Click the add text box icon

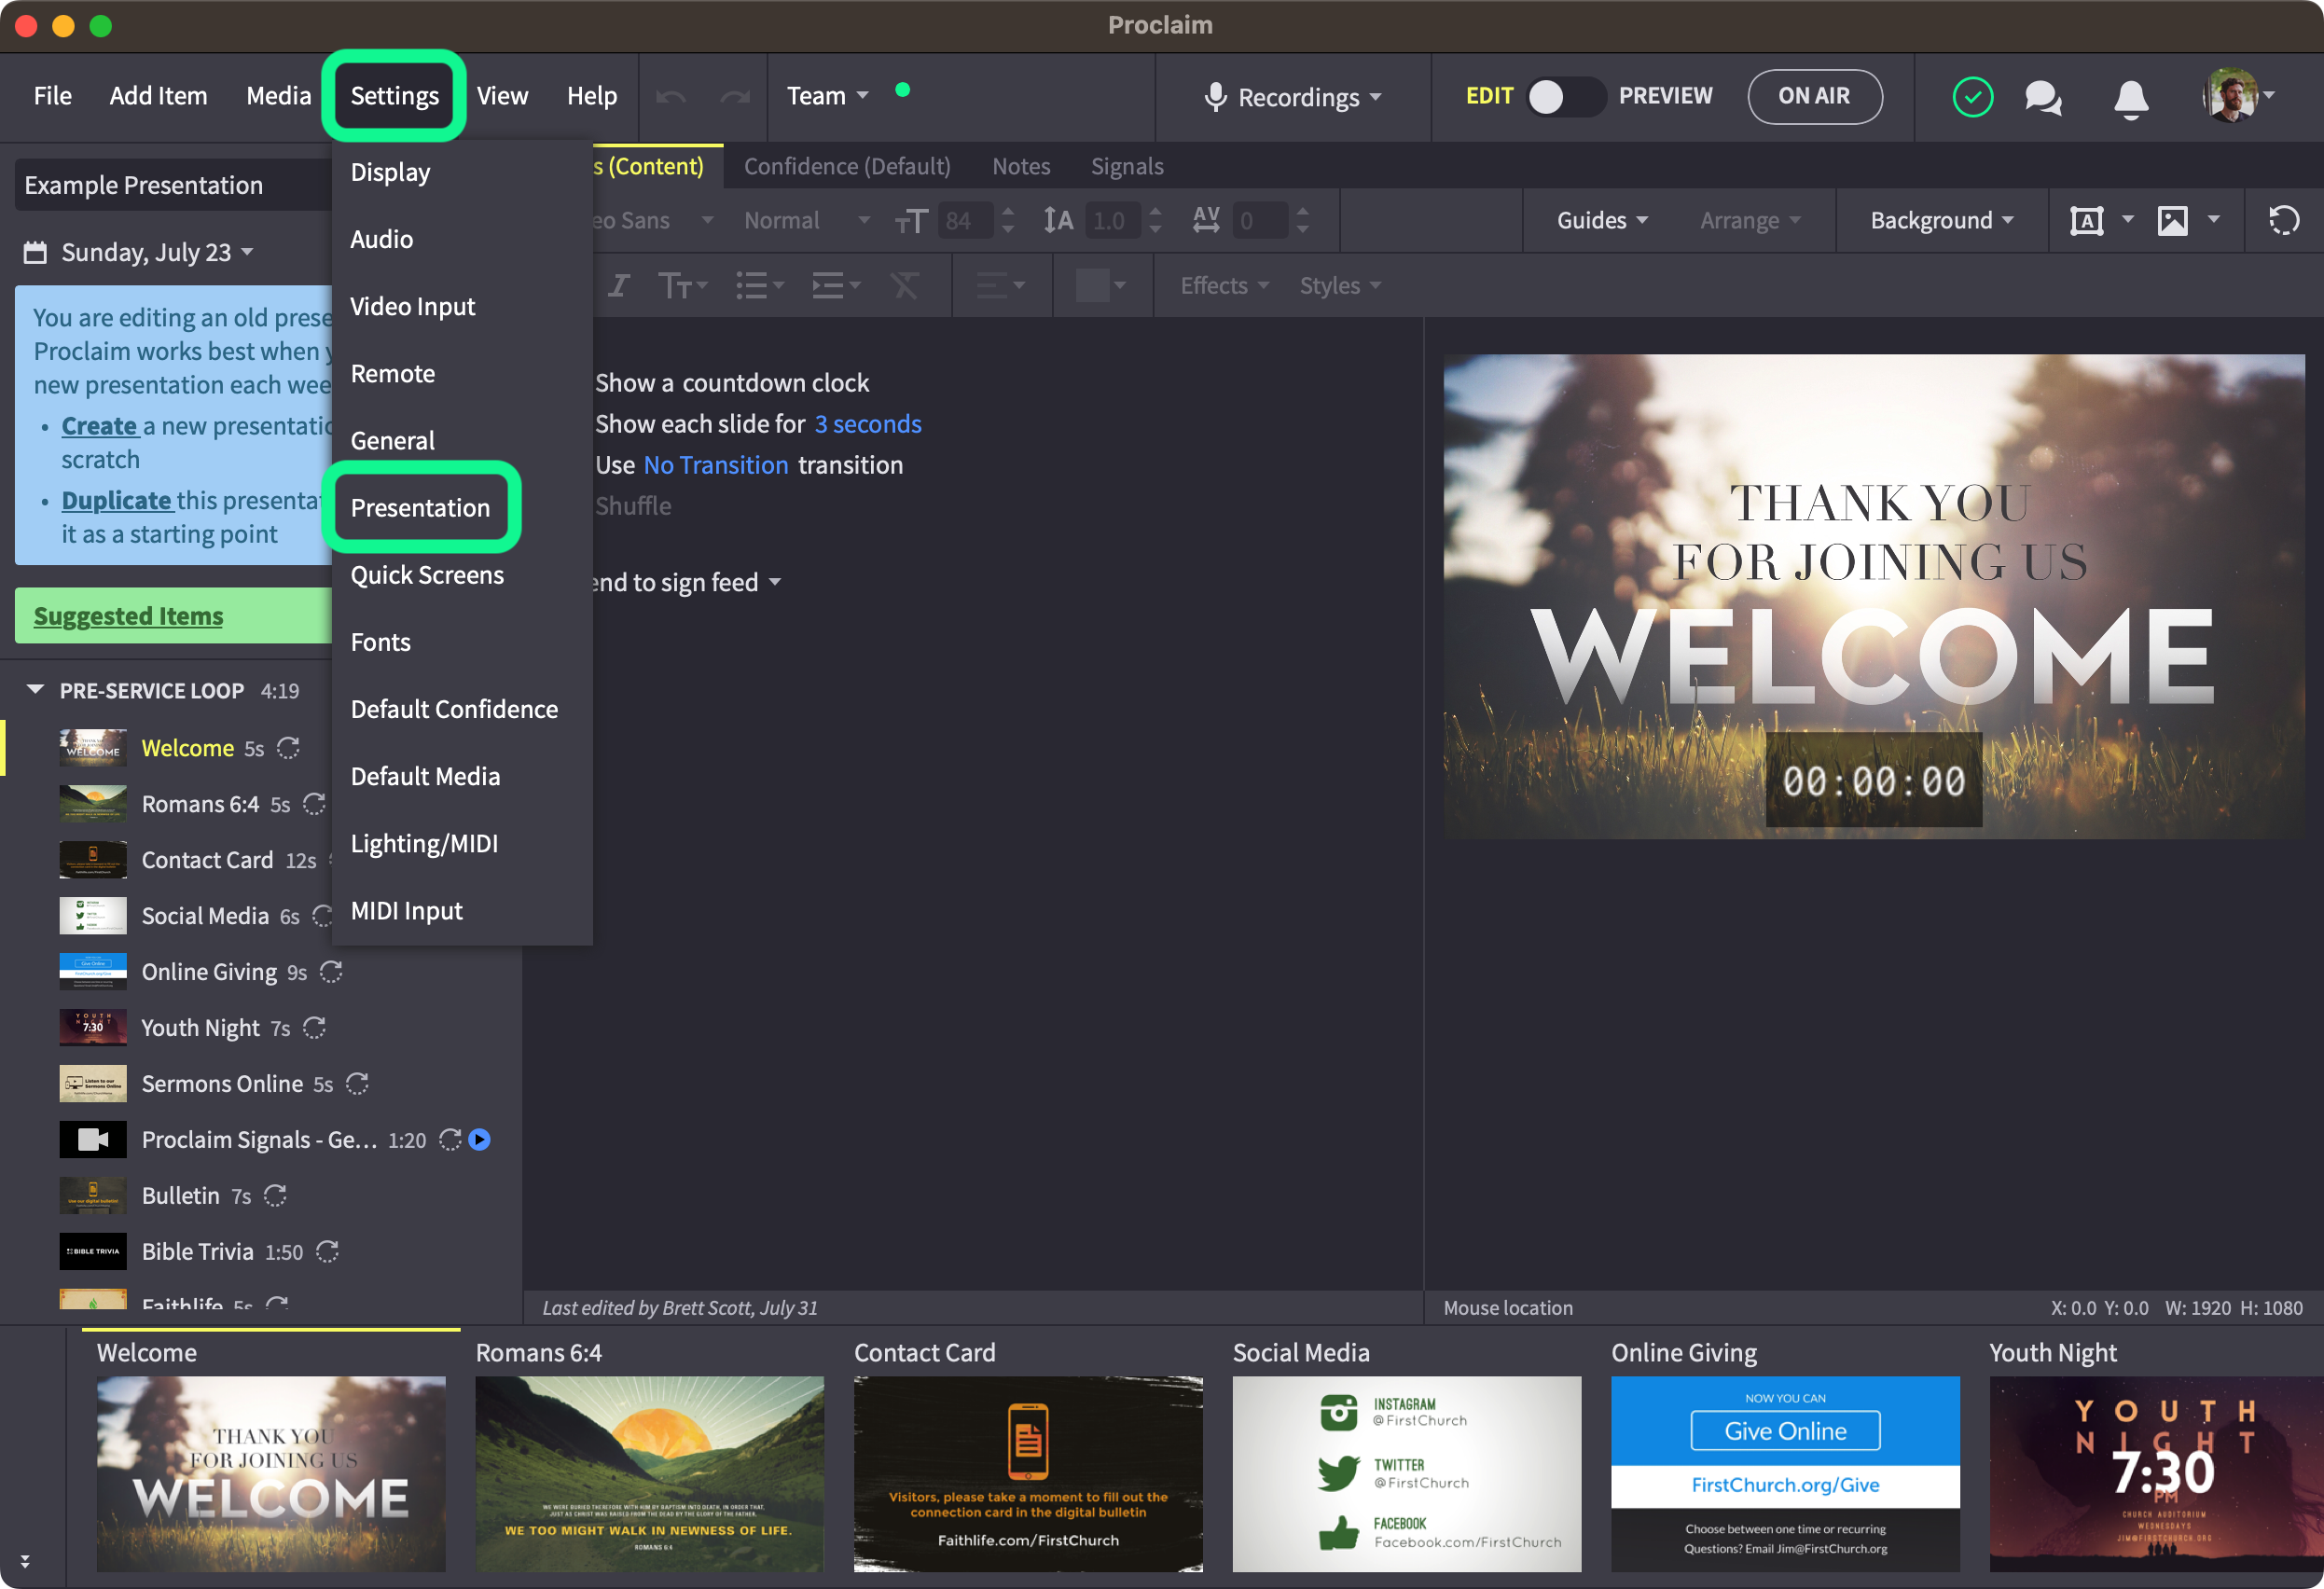tap(2086, 220)
